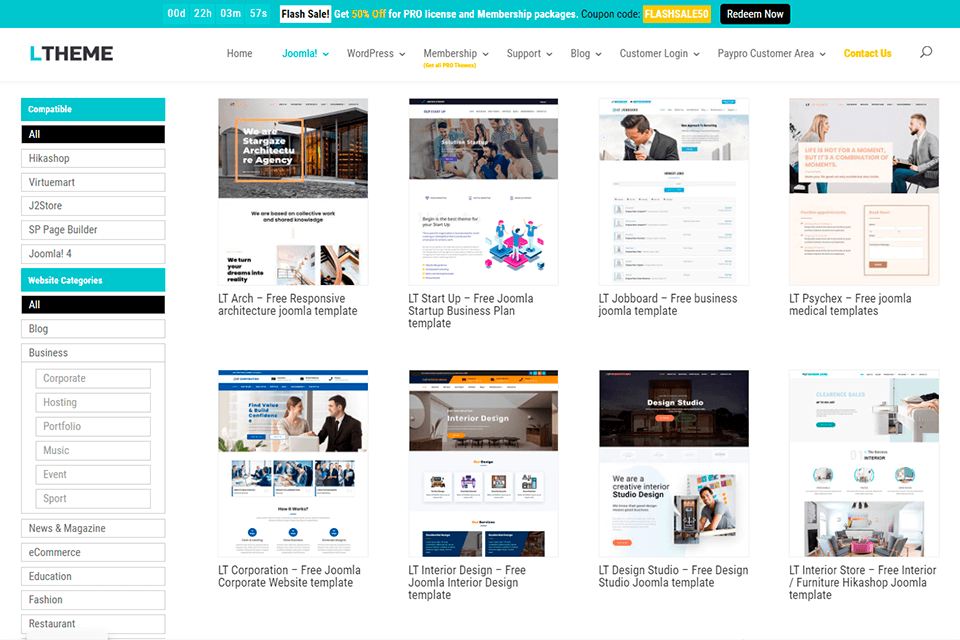960x640 pixels.
Task: Open the LT Interior Design template thumbnail
Action: click(484, 463)
